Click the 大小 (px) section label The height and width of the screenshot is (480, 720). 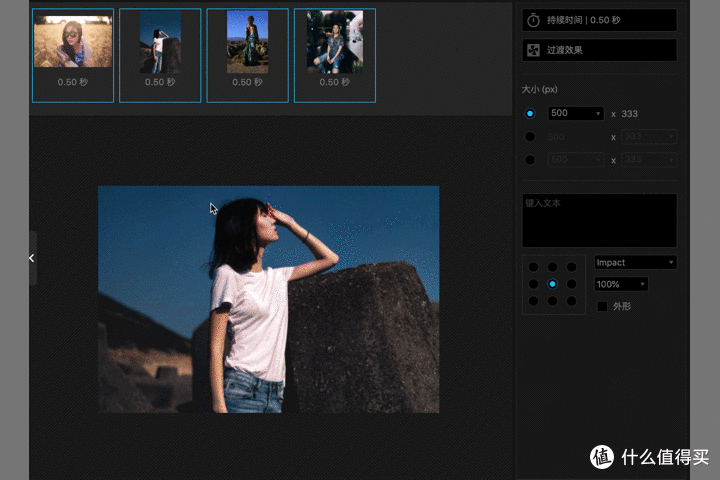coord(540,89)
